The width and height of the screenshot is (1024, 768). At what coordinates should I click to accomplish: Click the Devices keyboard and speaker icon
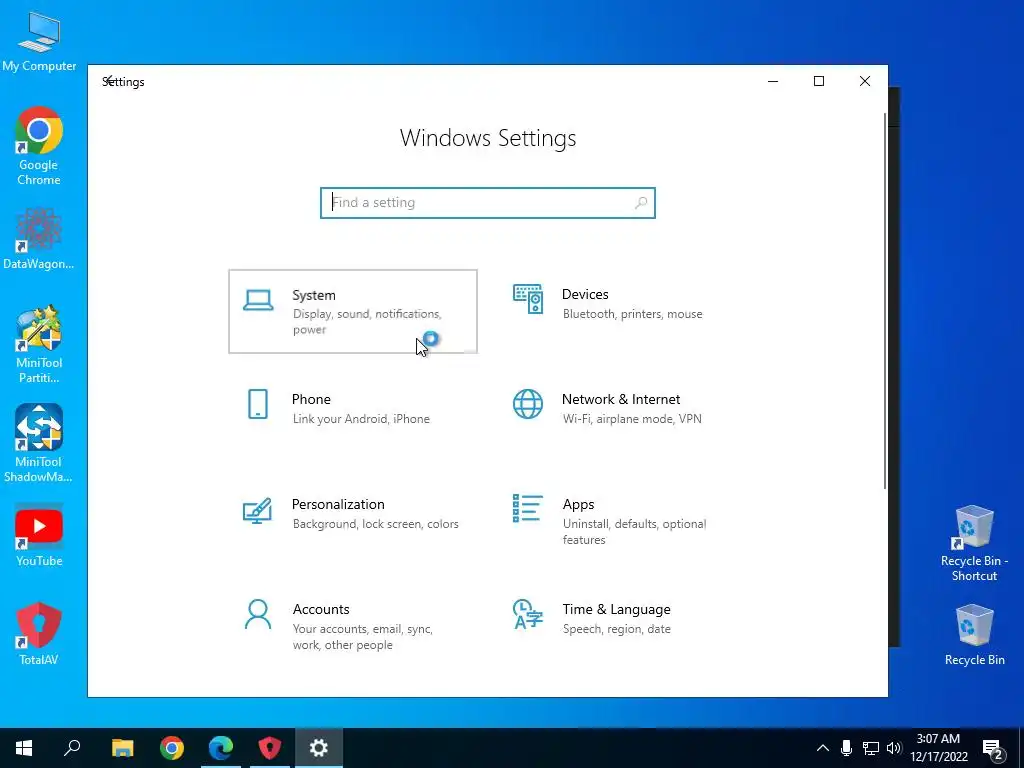coord(528,299)
